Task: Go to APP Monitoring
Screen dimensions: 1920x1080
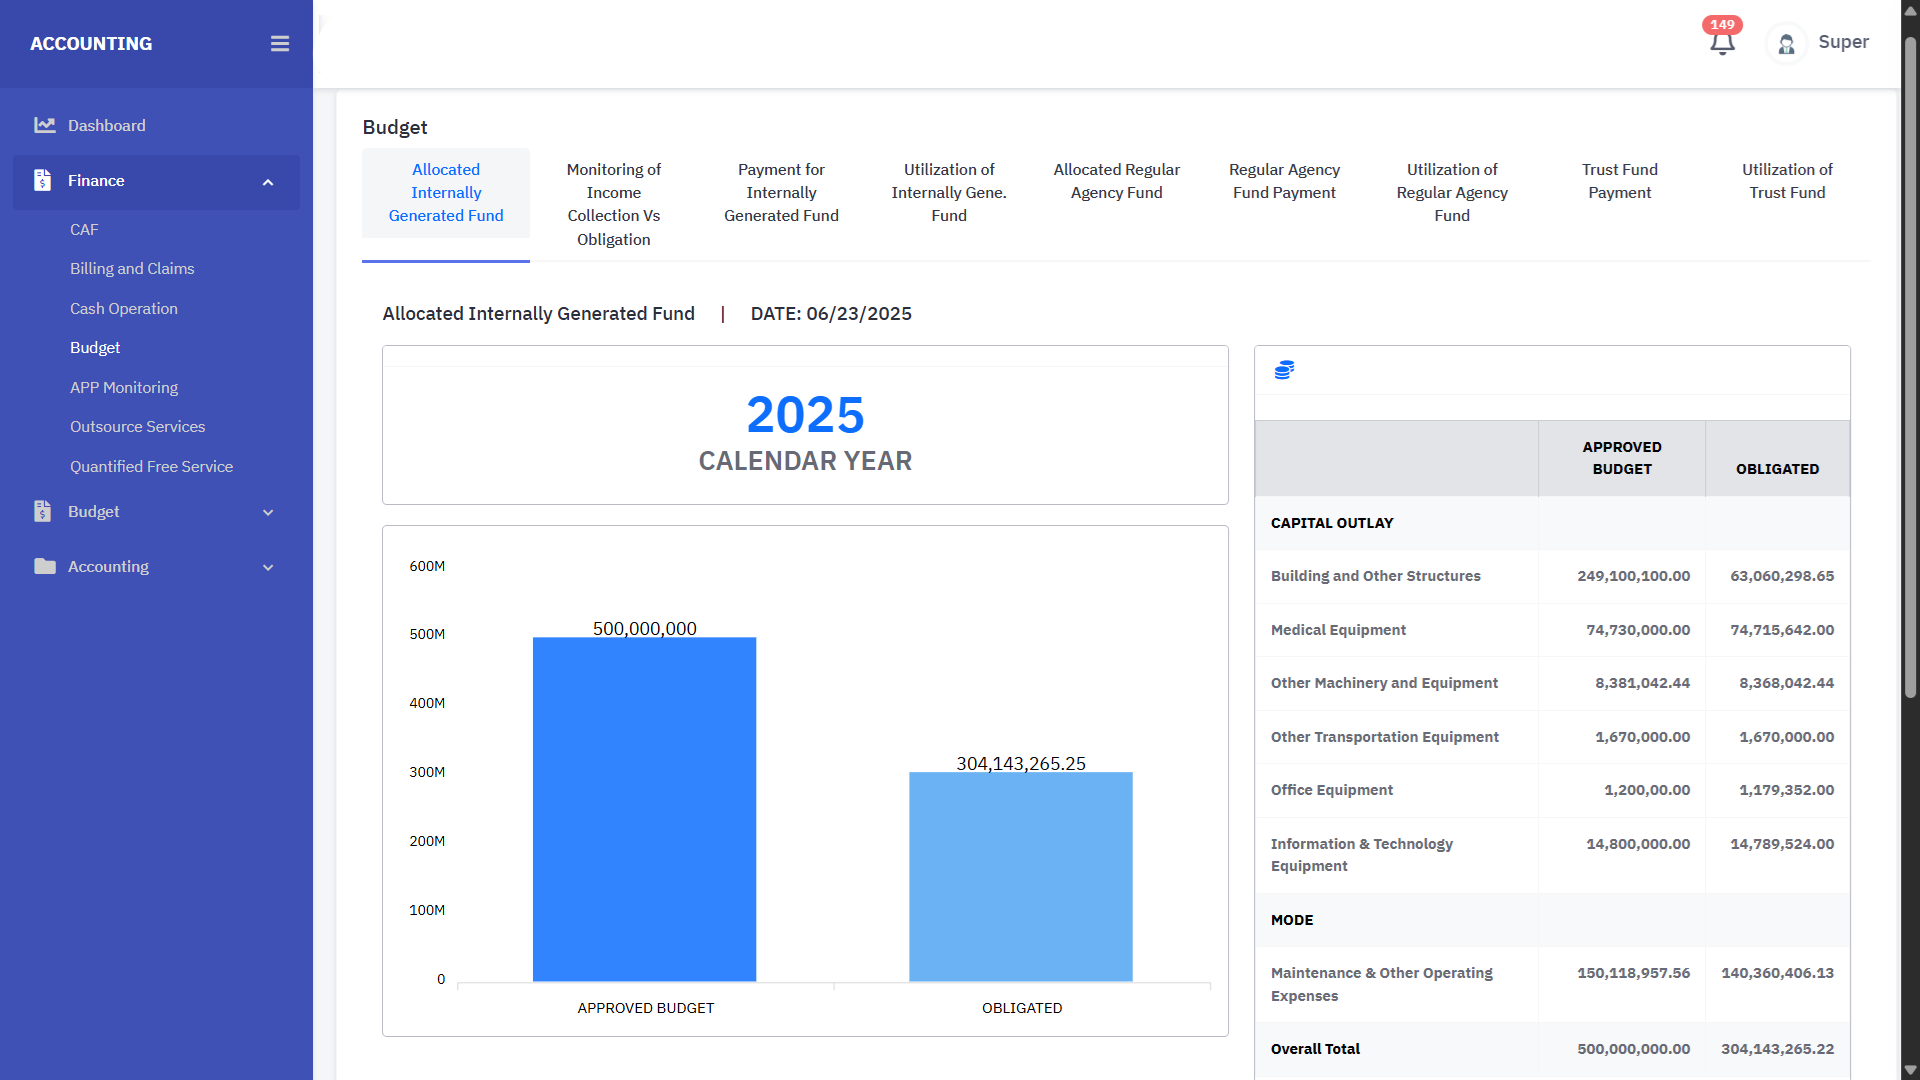Action: [x=124, y=387]
